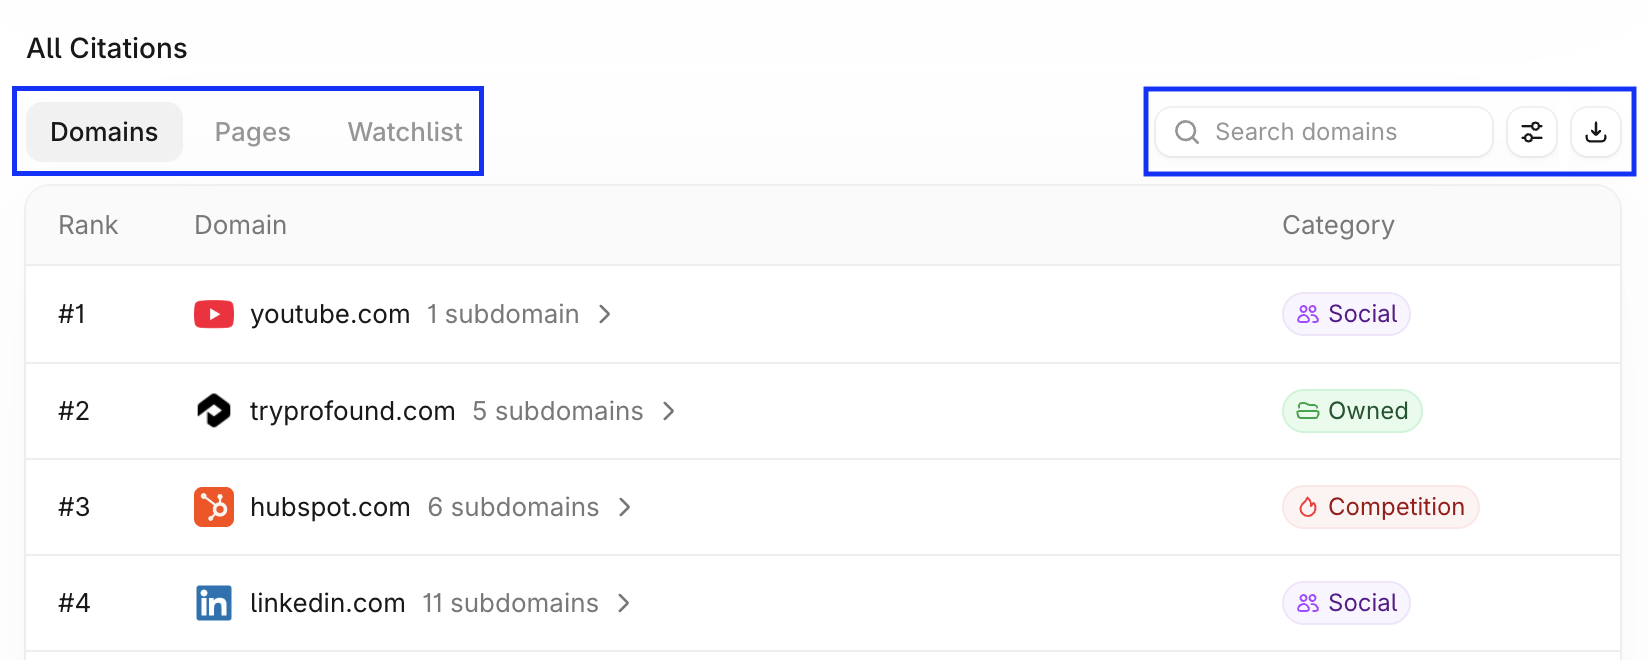The image size is (1648, 660).
Task: Select the Domains tab
Action: tap(104, 132)
